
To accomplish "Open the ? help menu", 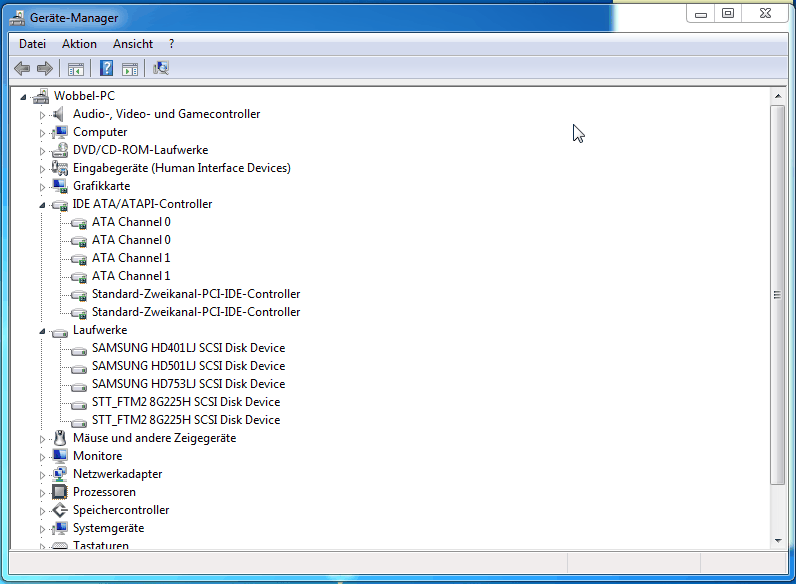I will click(x=172, y=44).
